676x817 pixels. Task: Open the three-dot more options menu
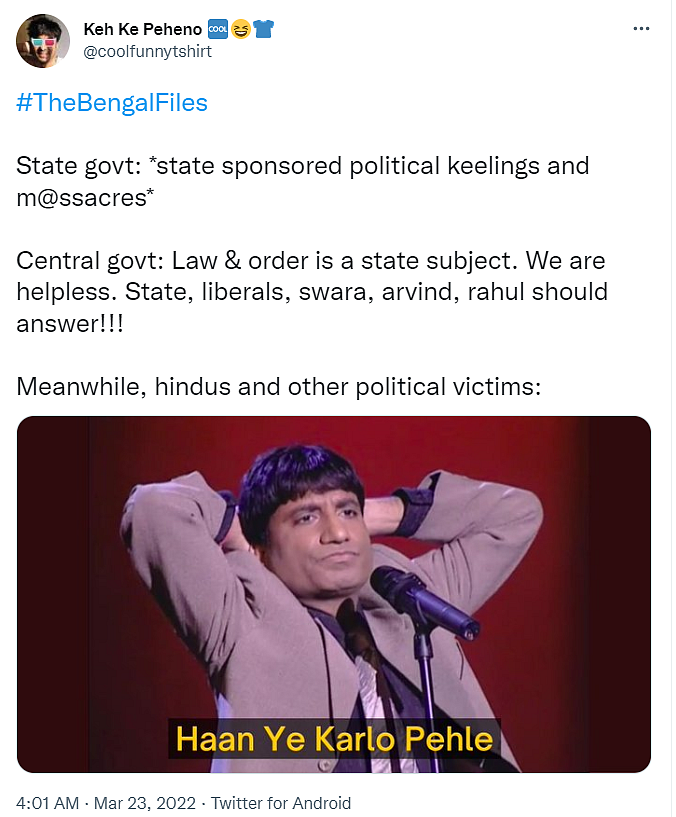click(x=641, y=29)
